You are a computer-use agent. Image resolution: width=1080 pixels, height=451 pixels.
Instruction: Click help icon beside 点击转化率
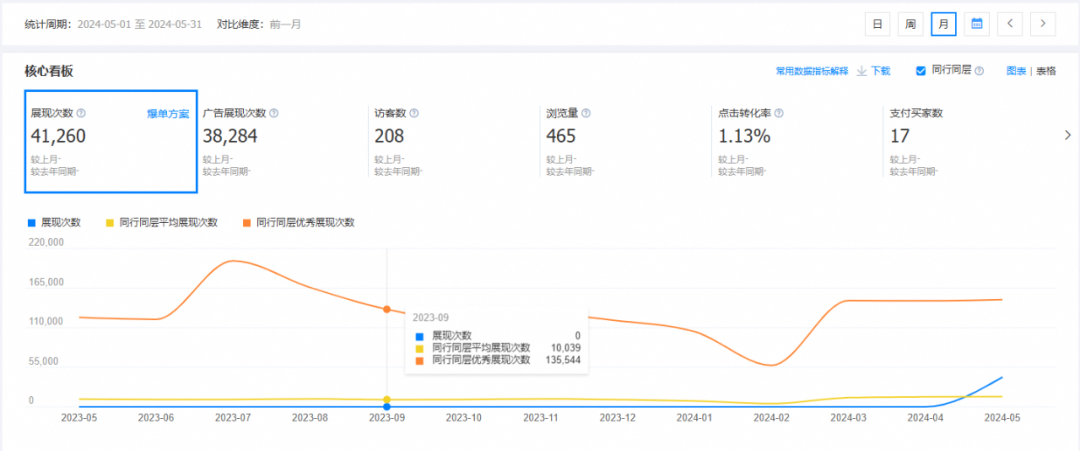coord(778,113)
